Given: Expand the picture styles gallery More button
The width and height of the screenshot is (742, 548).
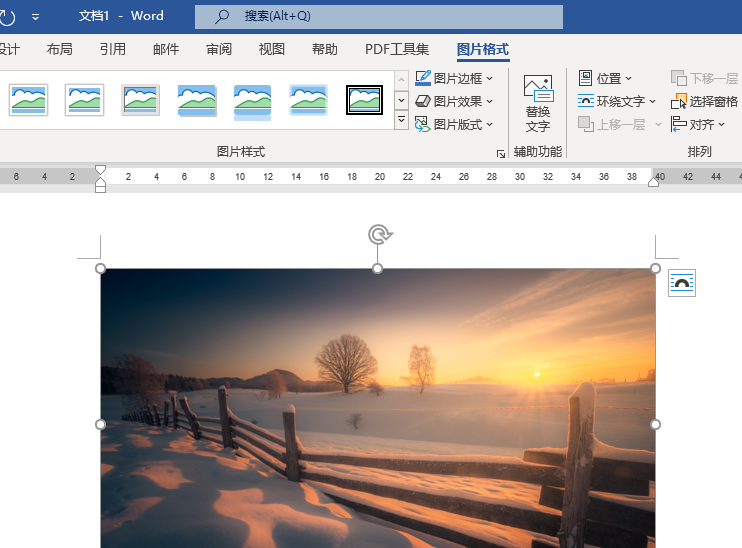Looking at the screenshot, I should click(x=401, y=119).
